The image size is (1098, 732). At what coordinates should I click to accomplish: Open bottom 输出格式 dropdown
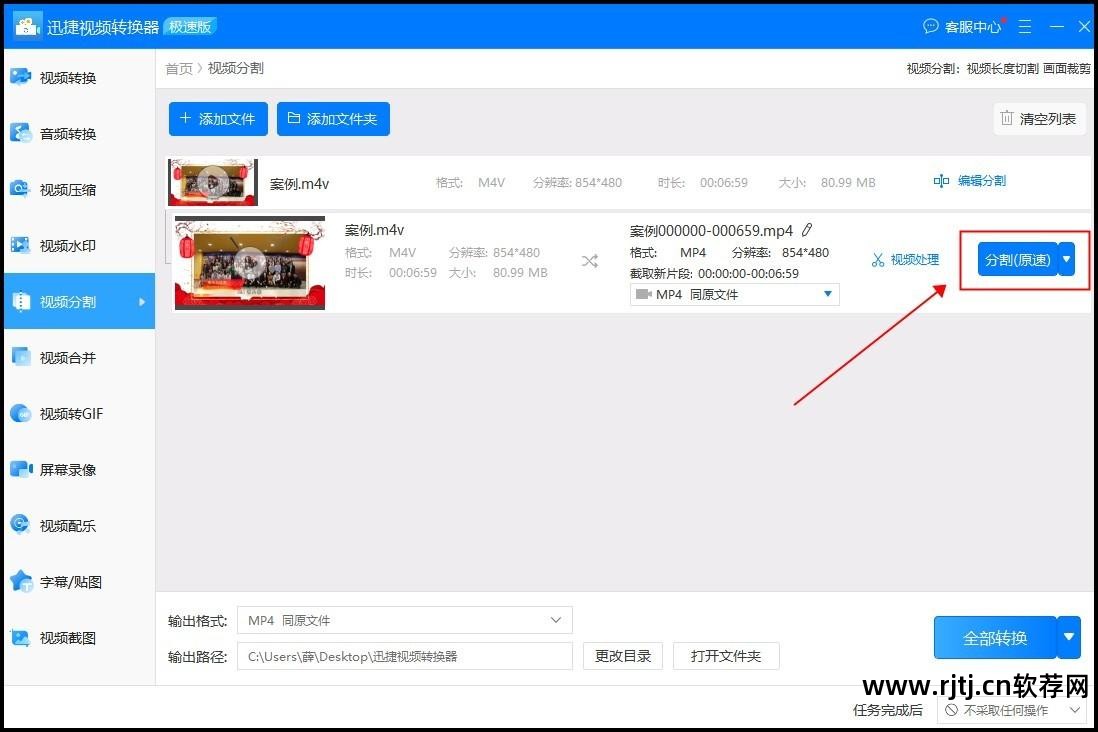tap(405, 620)
